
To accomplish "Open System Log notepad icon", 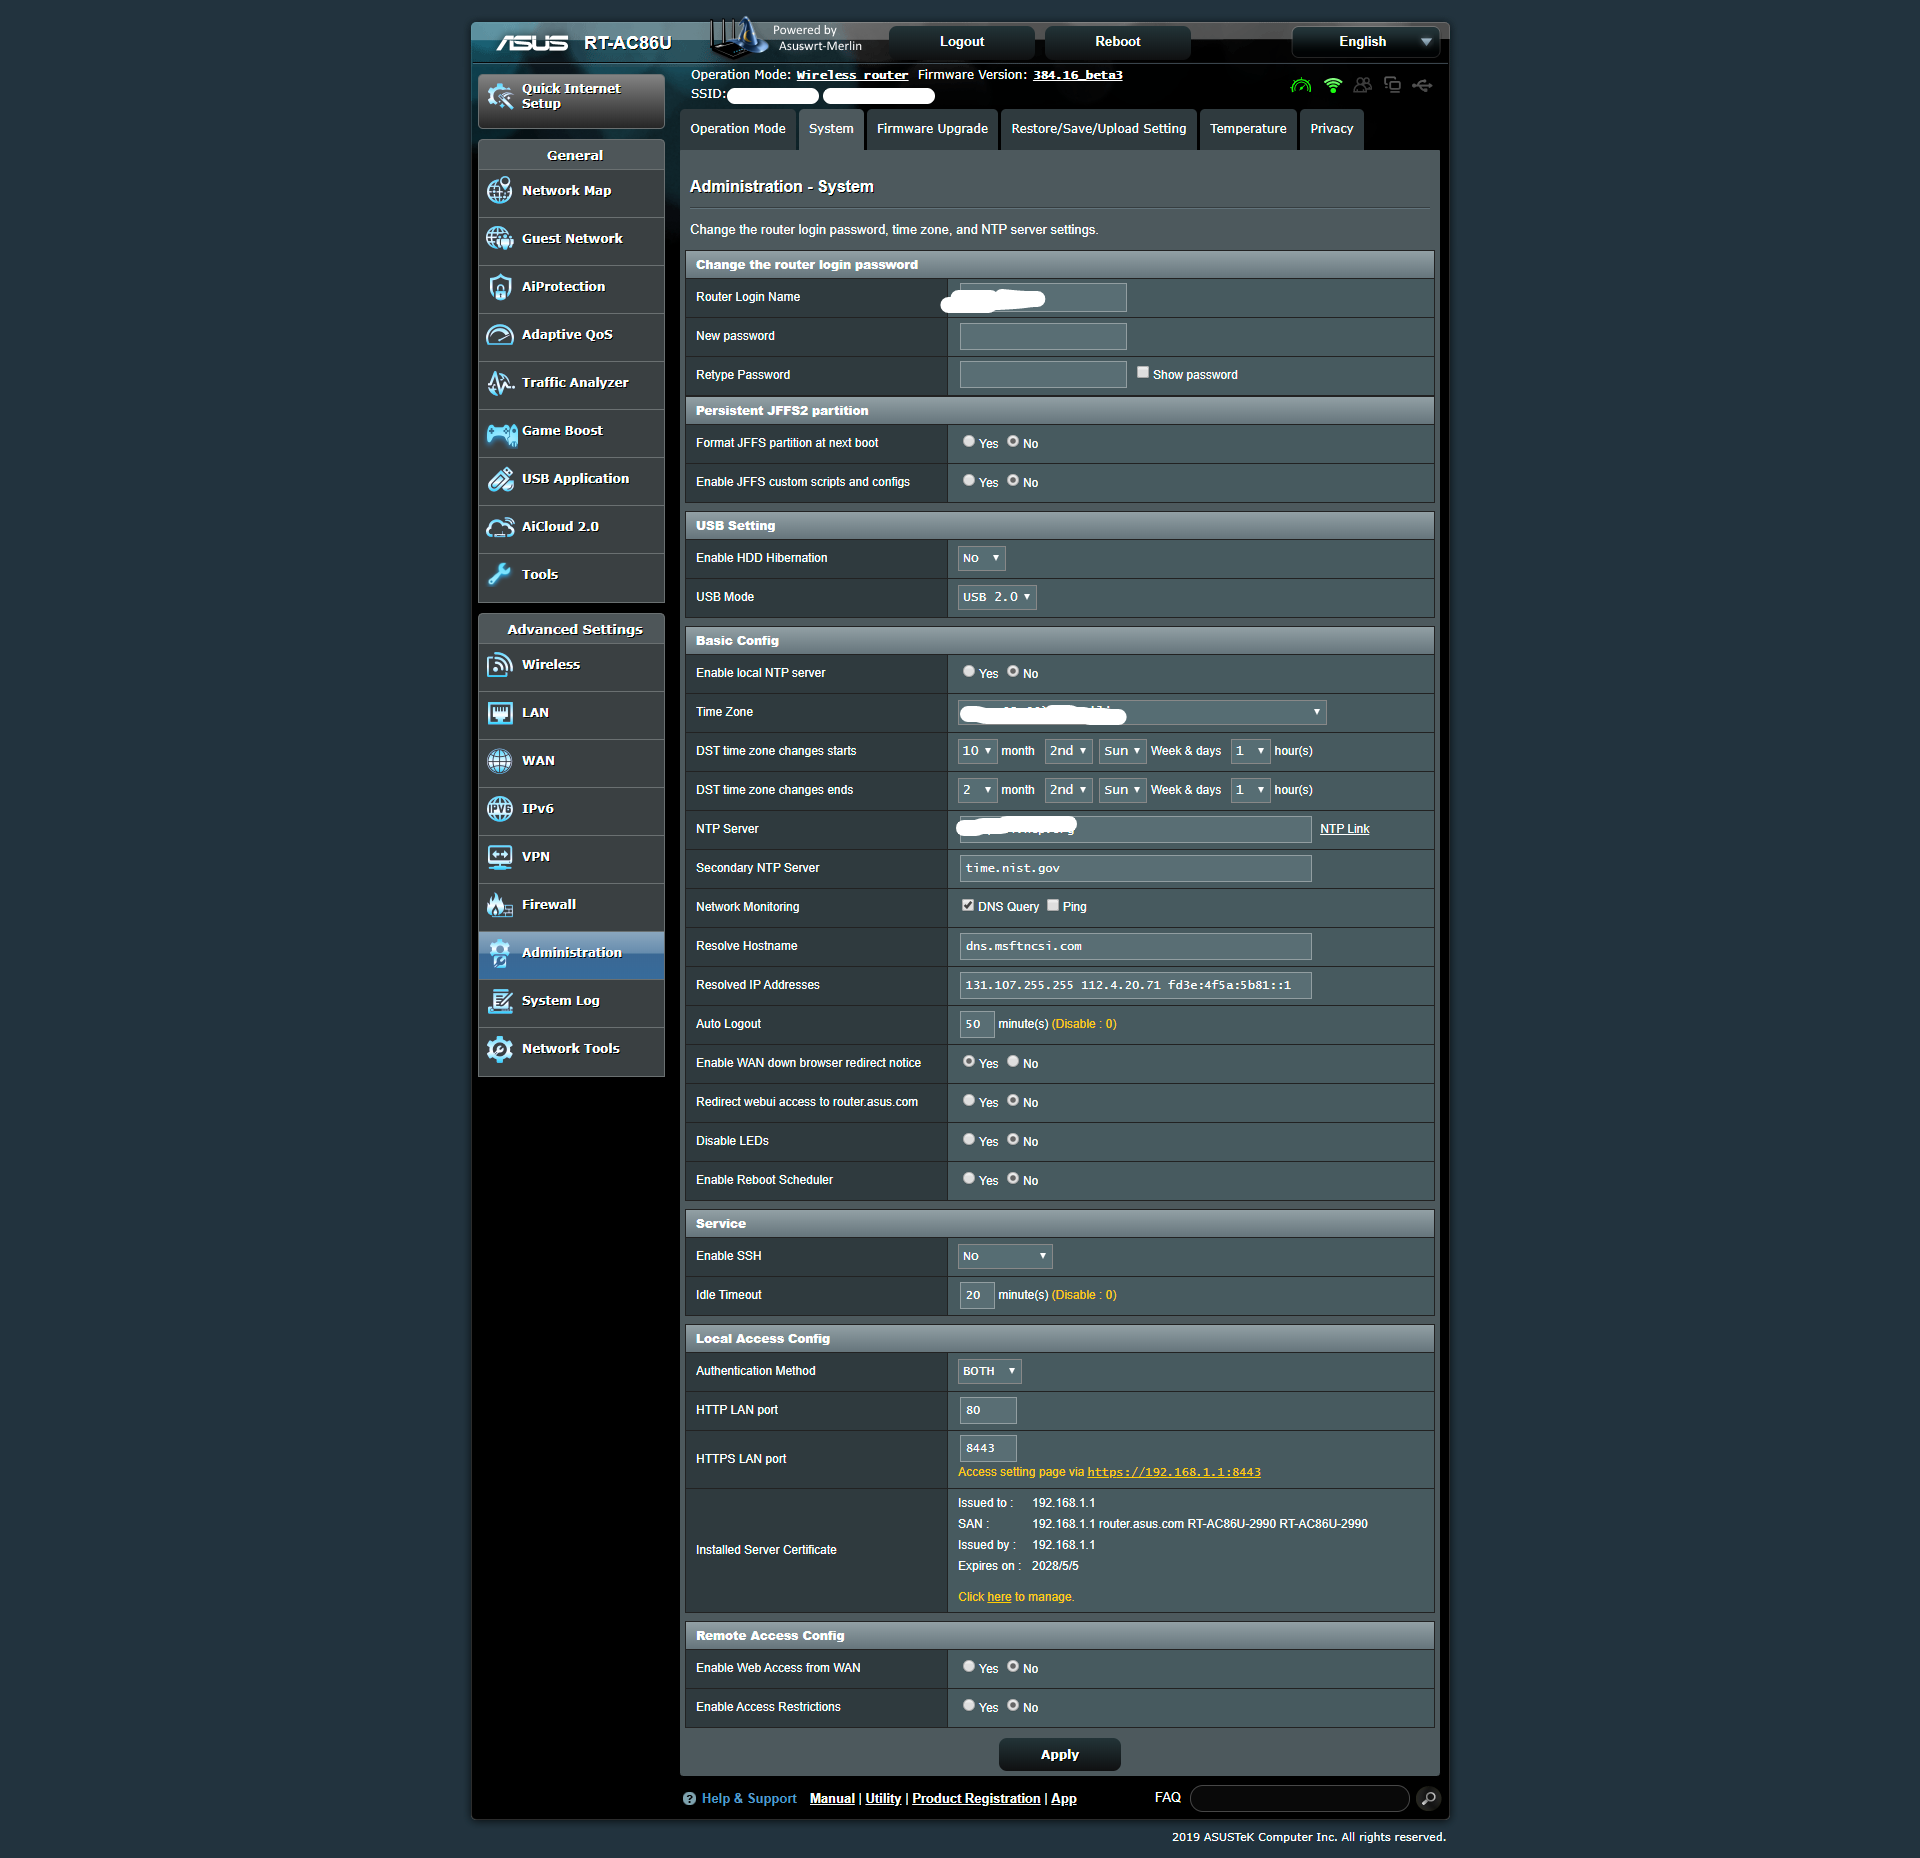I will point(500,1001).
